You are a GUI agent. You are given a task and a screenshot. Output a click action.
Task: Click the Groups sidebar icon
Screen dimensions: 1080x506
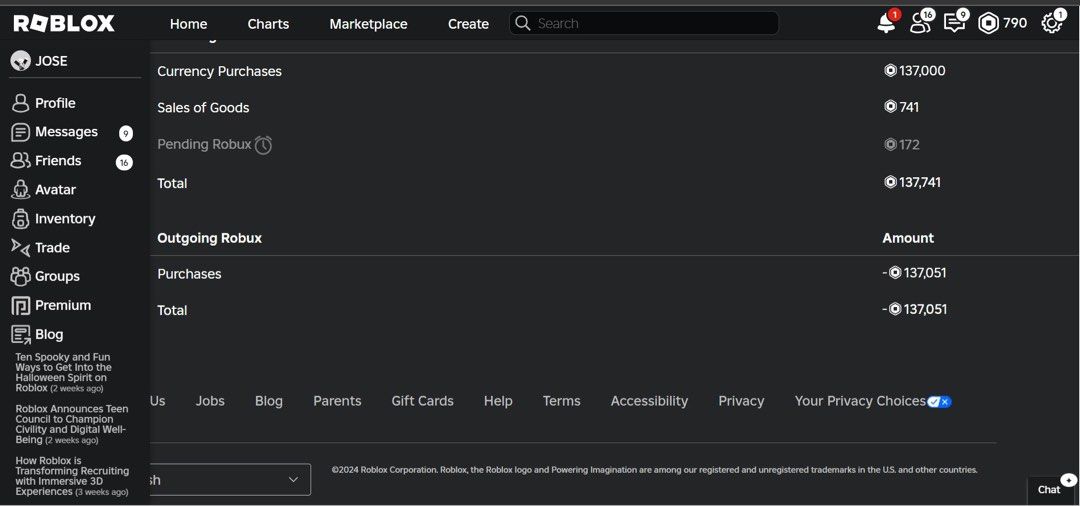21,277
